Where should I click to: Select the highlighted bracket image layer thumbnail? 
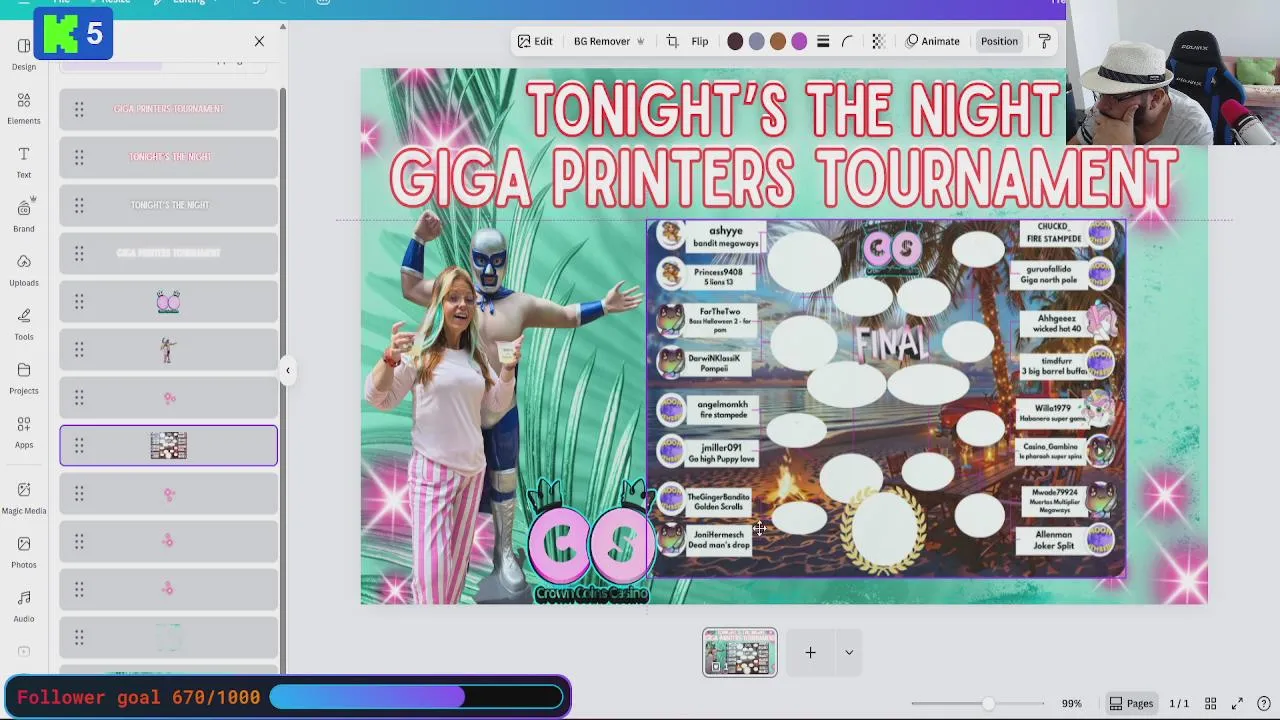click(x=168, y=446)
